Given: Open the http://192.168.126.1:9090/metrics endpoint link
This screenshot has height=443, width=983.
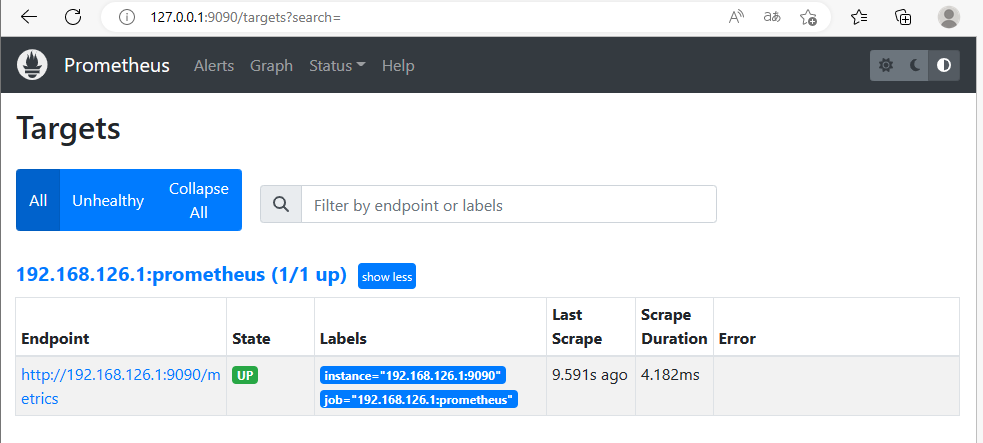Looking at the screenshot, I should pyautogui.click(x=120, y=387).
